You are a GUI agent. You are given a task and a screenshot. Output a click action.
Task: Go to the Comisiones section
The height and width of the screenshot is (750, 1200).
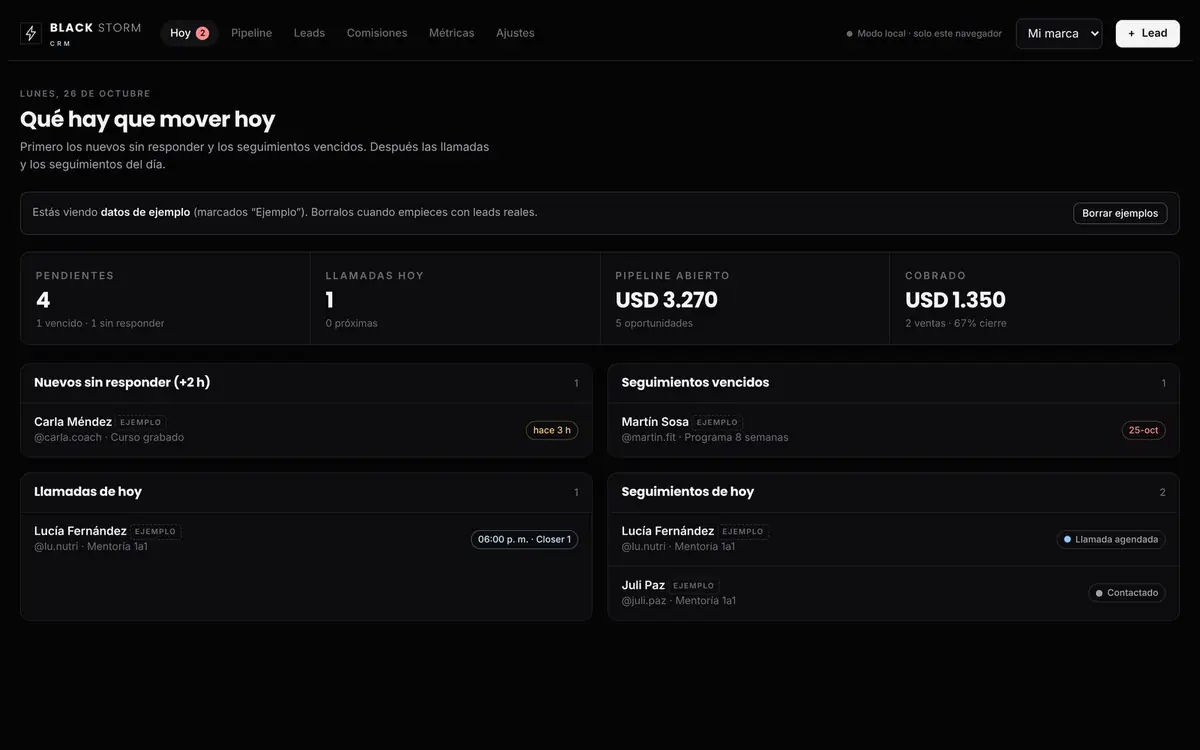pyautogui.click(x=377, y=33)
